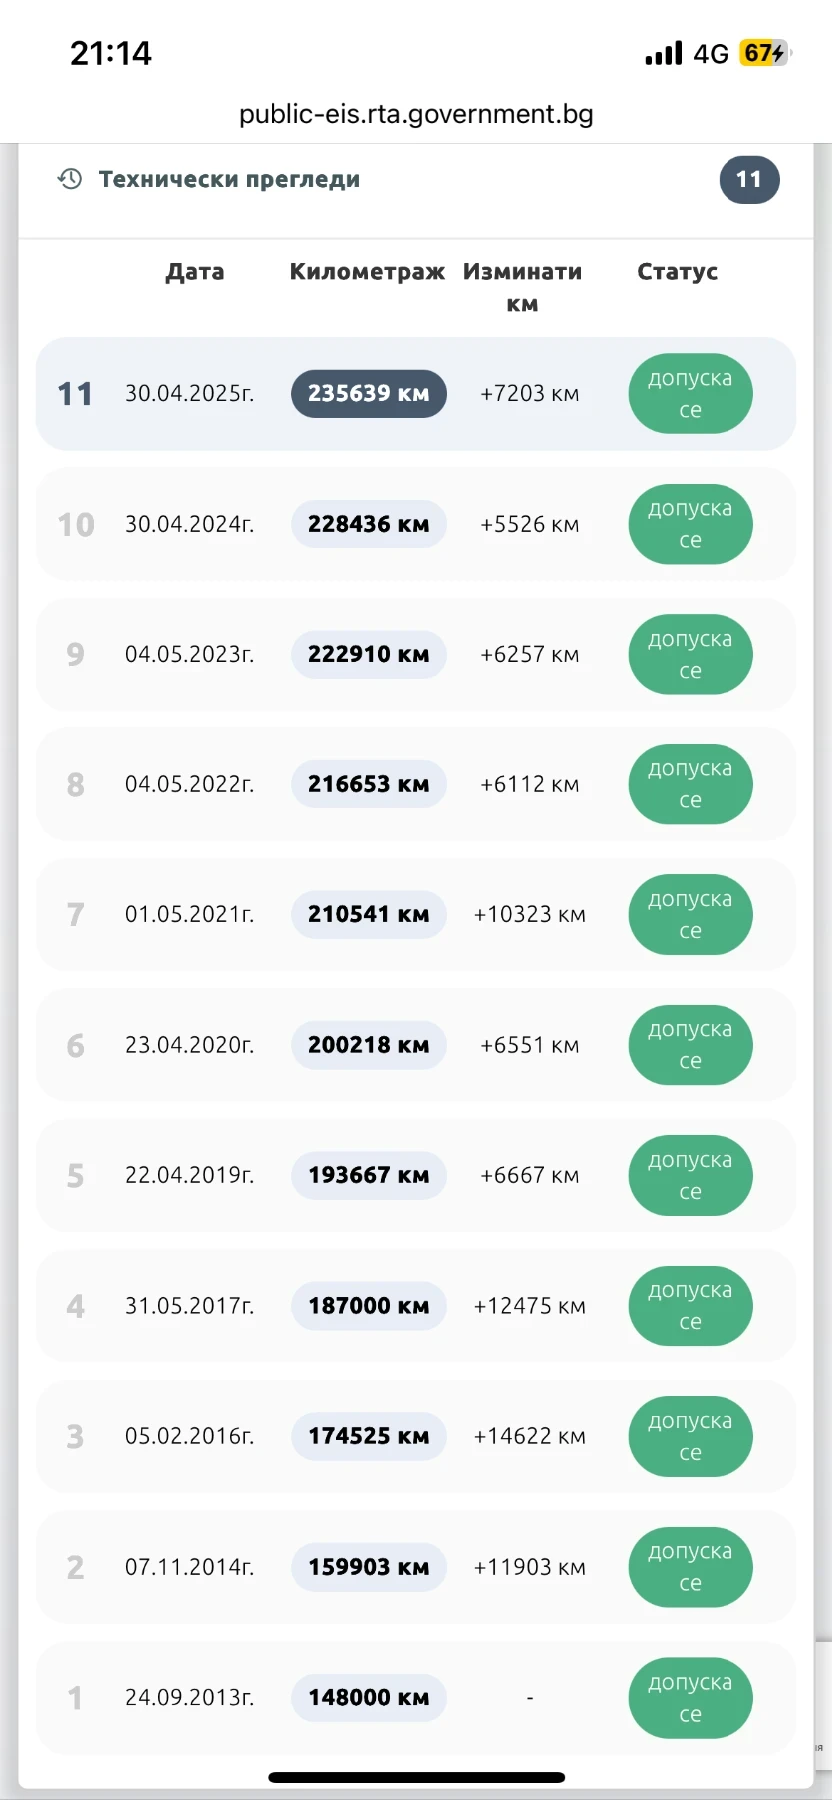Click the допуска се status for 04.05.2023
Image resolution: width=832 pixels, height=1800 pixels.
tap(690, 655)
